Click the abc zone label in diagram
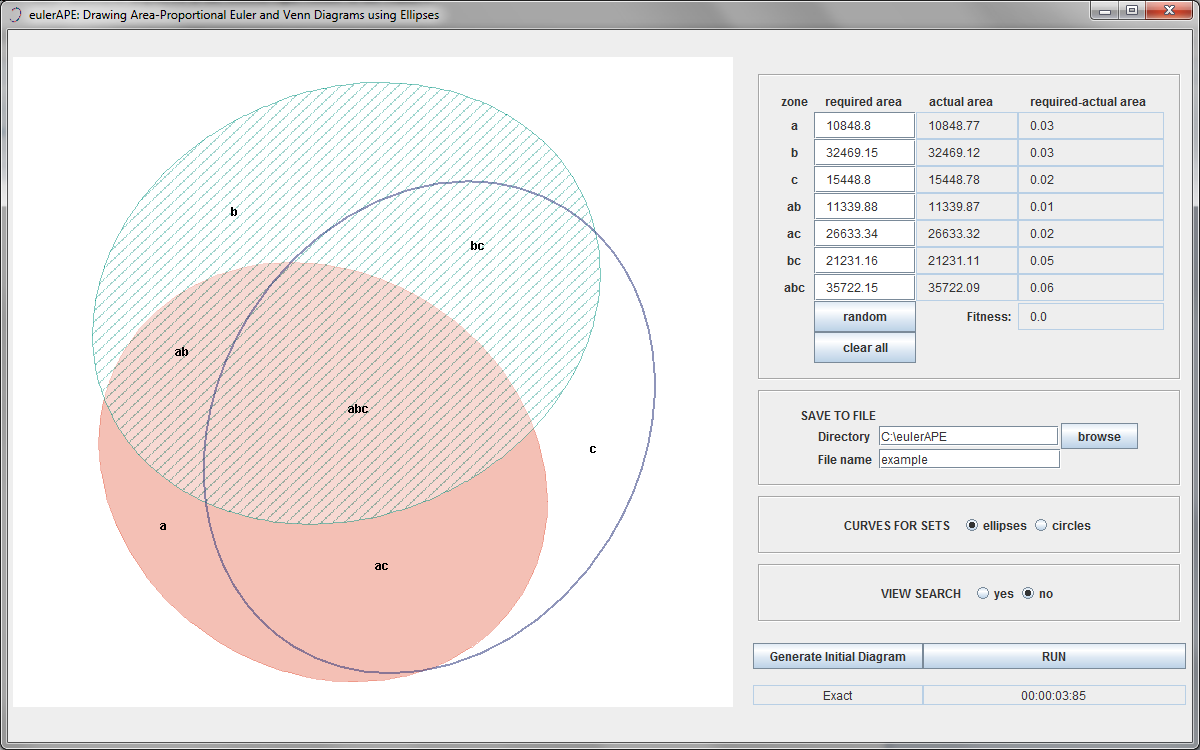Image resolution: width=1200 pixels, height=750 pixels. point(358,409)
